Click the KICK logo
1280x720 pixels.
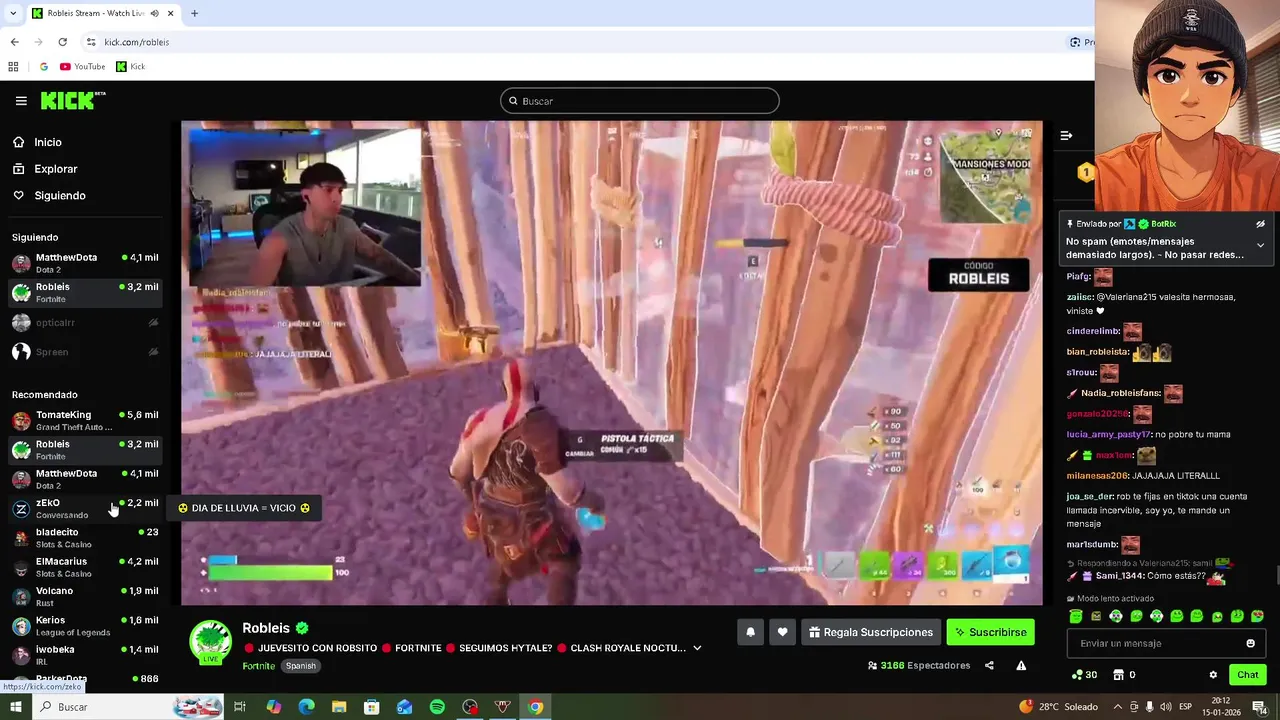[72, 100]
